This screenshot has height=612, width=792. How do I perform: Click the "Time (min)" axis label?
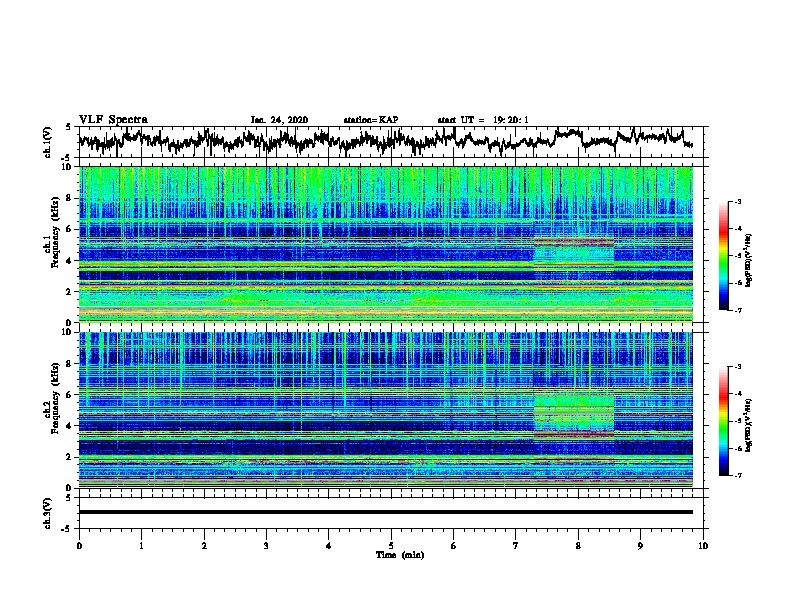pyautogui.click(x=400, y=555)
